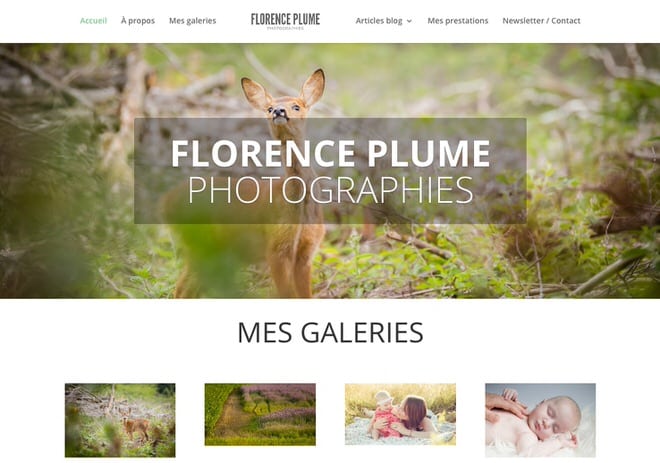Open Mes galeries in navigation bar

(192, 21)
